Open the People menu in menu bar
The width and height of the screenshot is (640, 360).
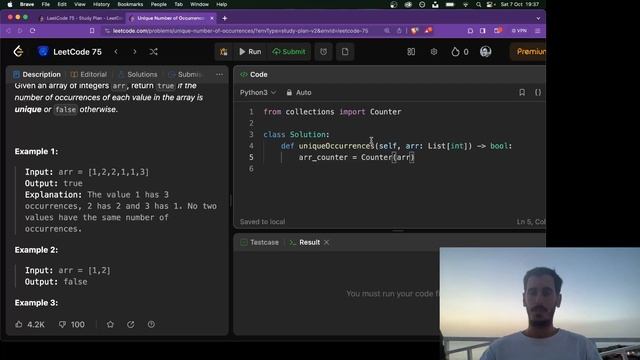coord(159,4)
